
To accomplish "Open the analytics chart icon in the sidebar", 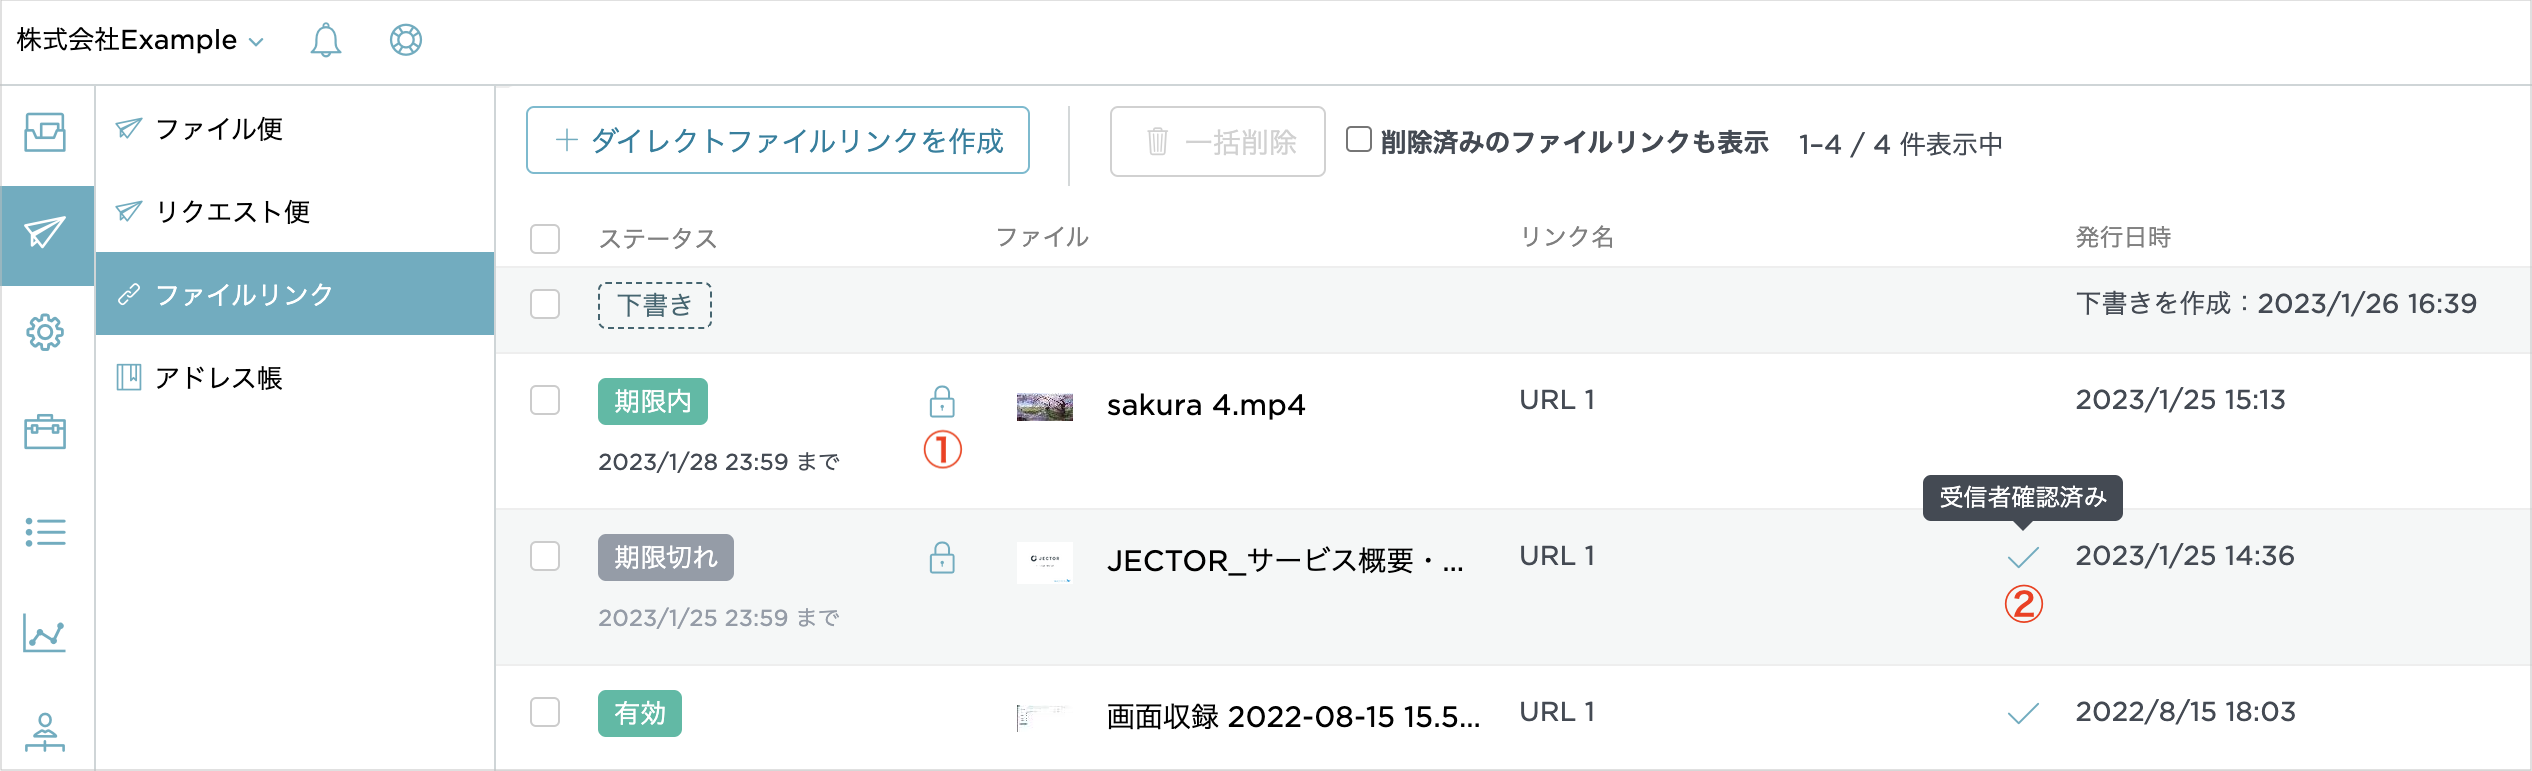I will (x=46, y=633).
